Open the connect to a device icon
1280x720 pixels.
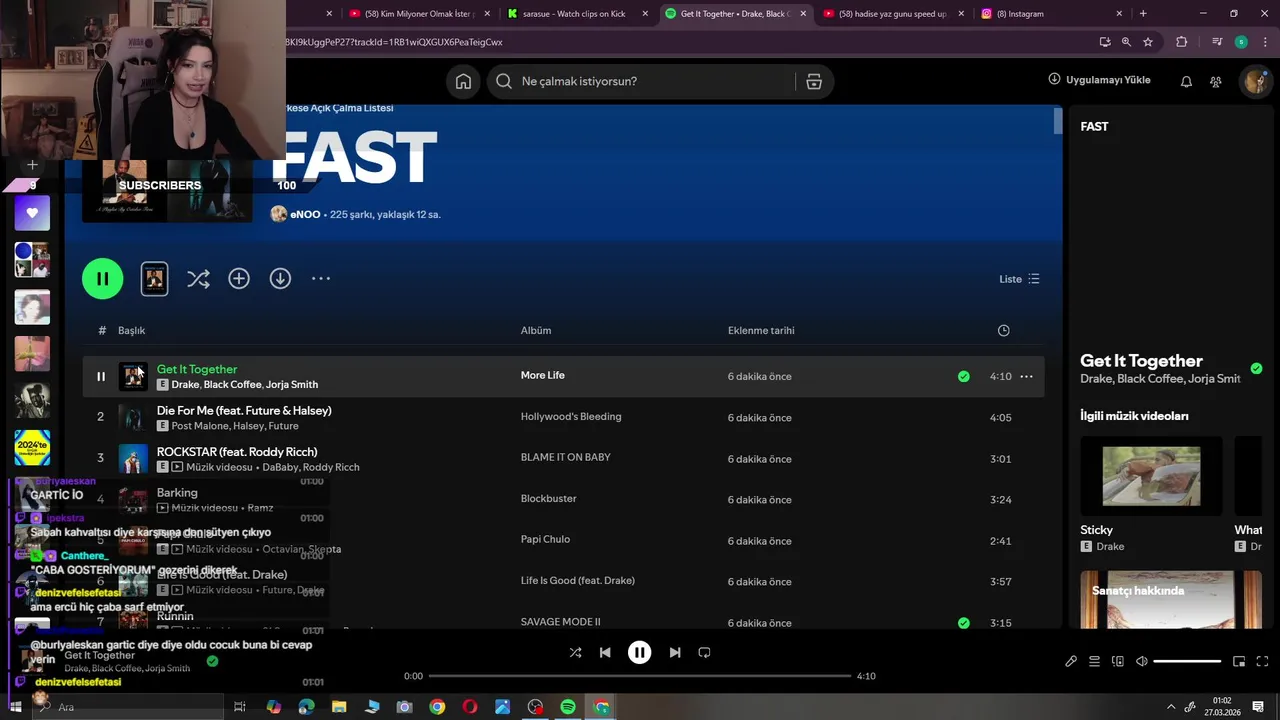[1118, 662]
